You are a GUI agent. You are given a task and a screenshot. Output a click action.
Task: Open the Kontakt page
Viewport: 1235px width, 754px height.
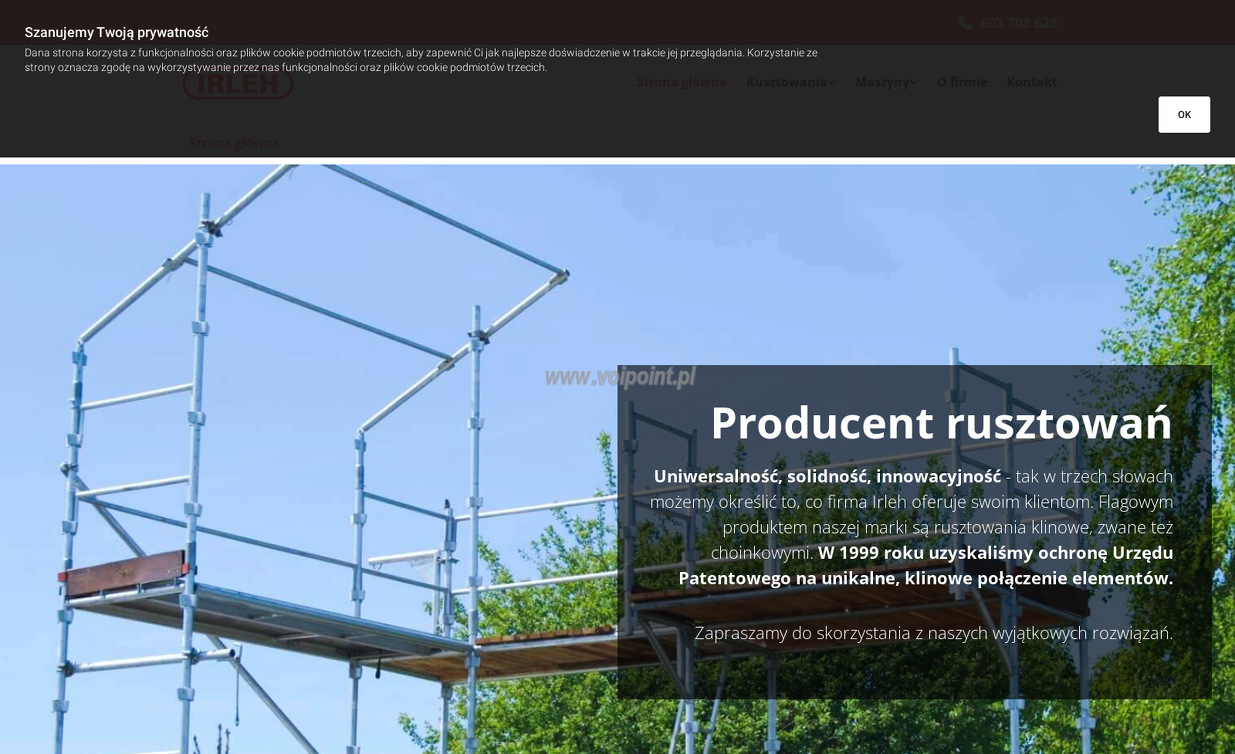[x=1031, y=82]
